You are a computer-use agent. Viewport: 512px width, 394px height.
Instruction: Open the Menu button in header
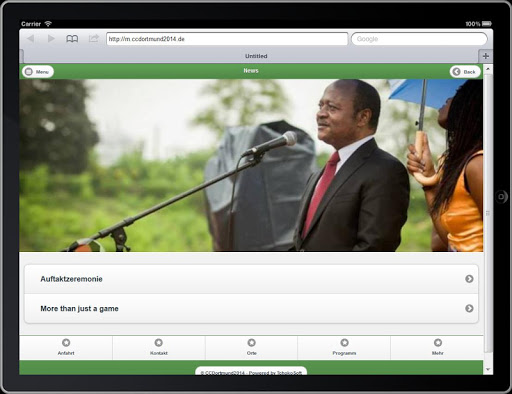38,72
